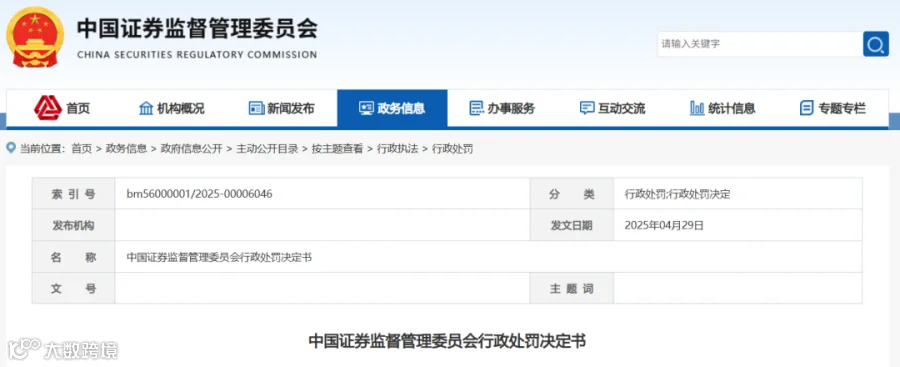Click the bold document heading 中国证券监督管理委员会行政处罚决定书

(447, 341)
